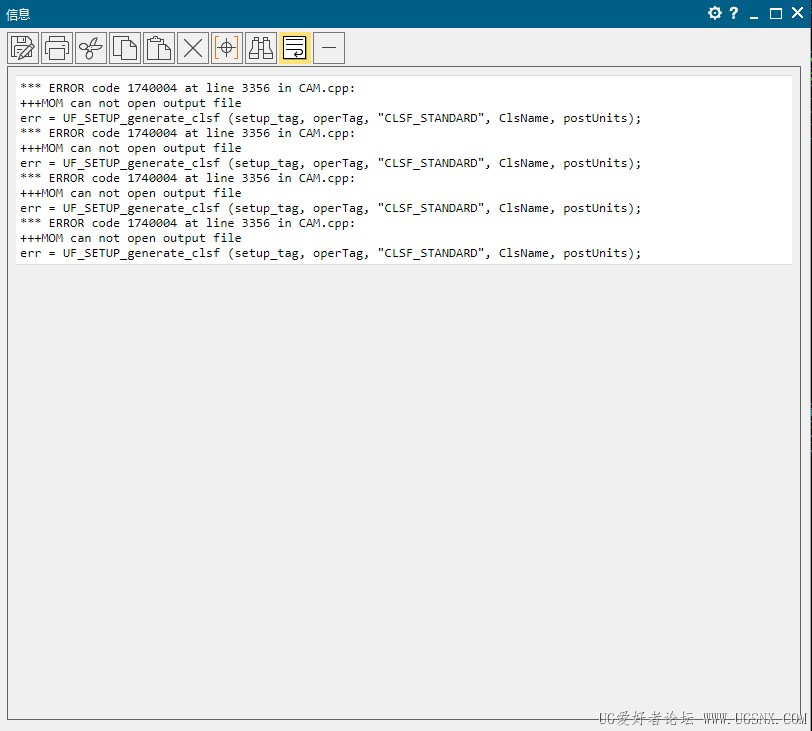Click last '+++MOM can not open output file' line
The image size is (812, 731).
coord(130,238)
